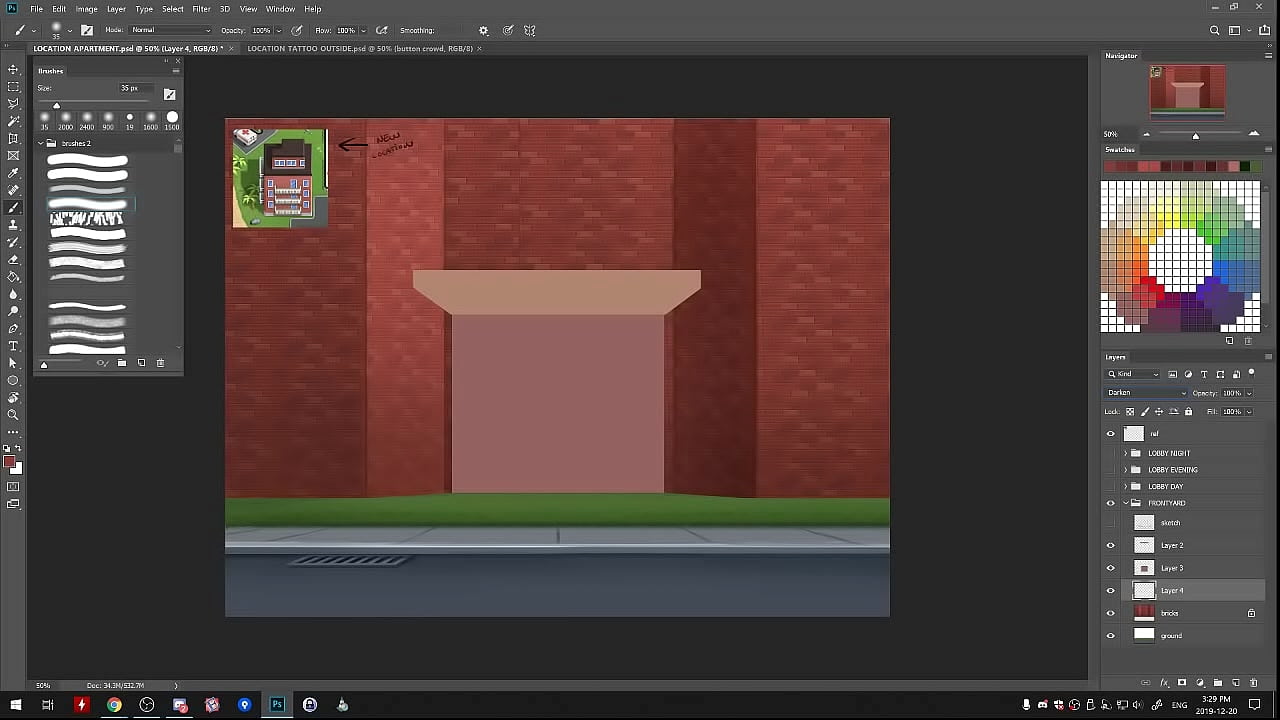
Task: Toggle symmetry paint butterfly icon
Action: tap(530, 30)
